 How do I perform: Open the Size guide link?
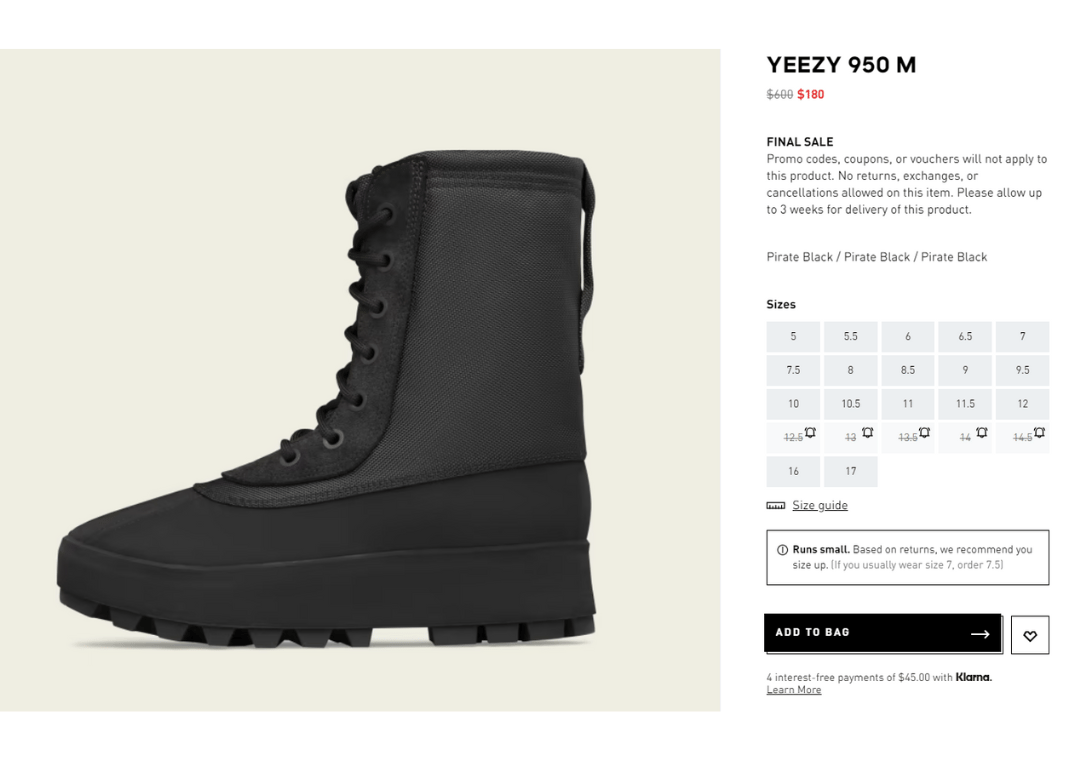tap(820, 506)
